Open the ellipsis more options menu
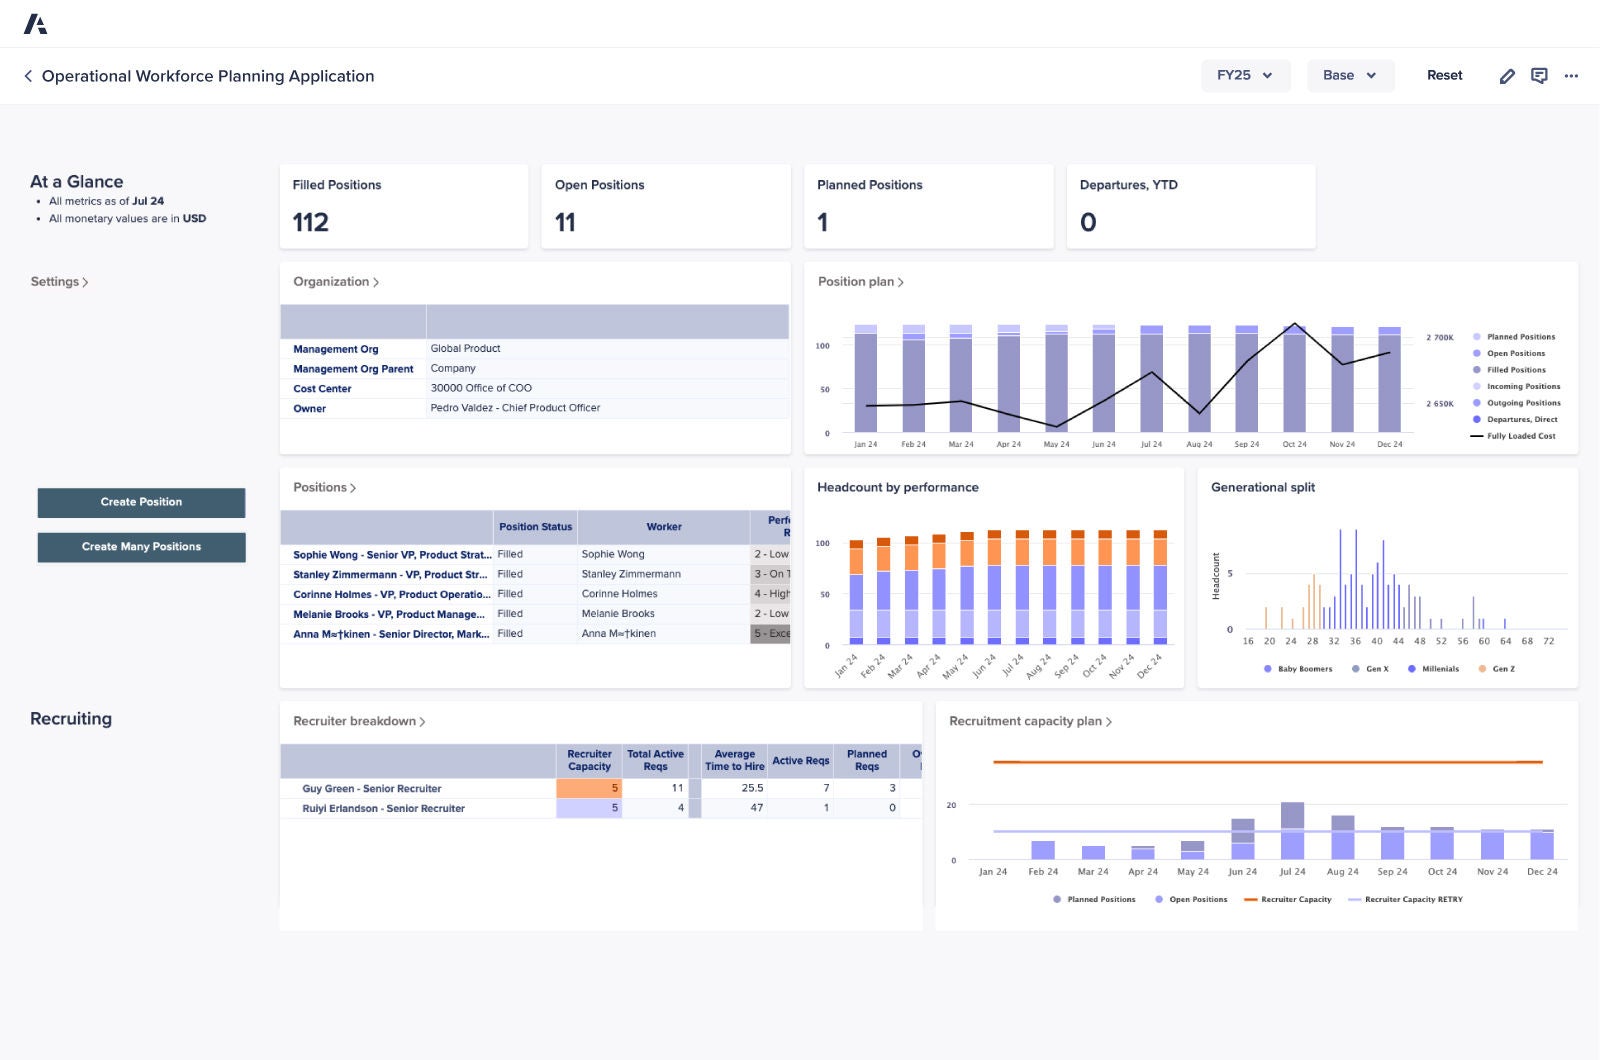Image resolution: width=1600 pixels, height=1060 pixels. point(1571,76)
